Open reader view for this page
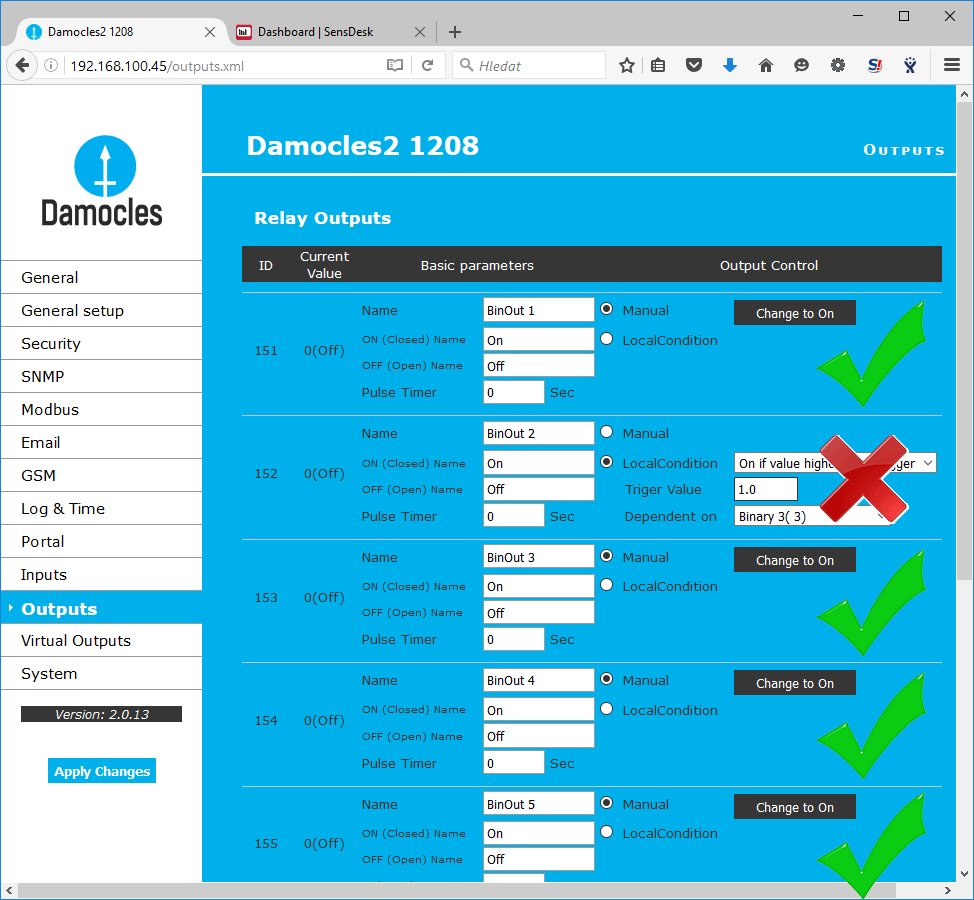 pos(394,65)
